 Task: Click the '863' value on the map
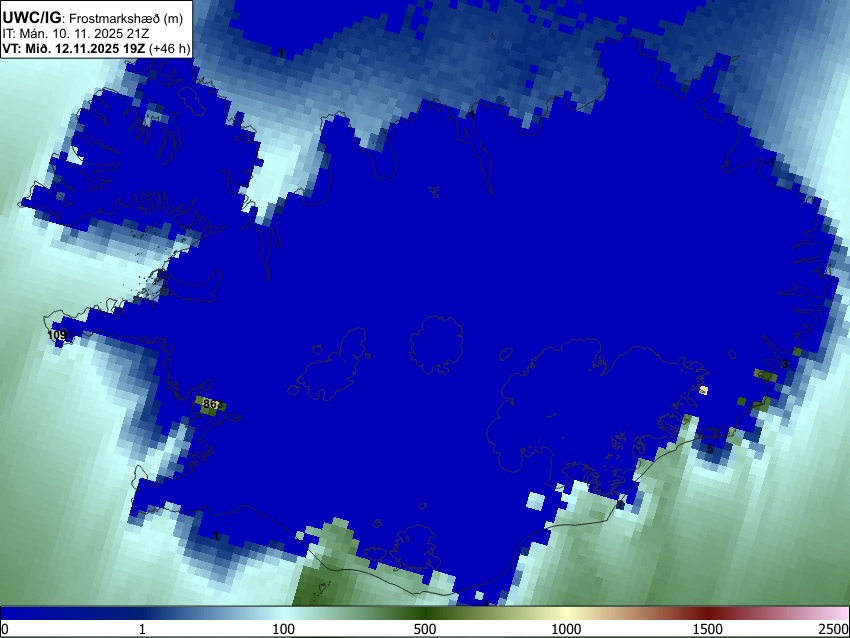click(213, 404)
